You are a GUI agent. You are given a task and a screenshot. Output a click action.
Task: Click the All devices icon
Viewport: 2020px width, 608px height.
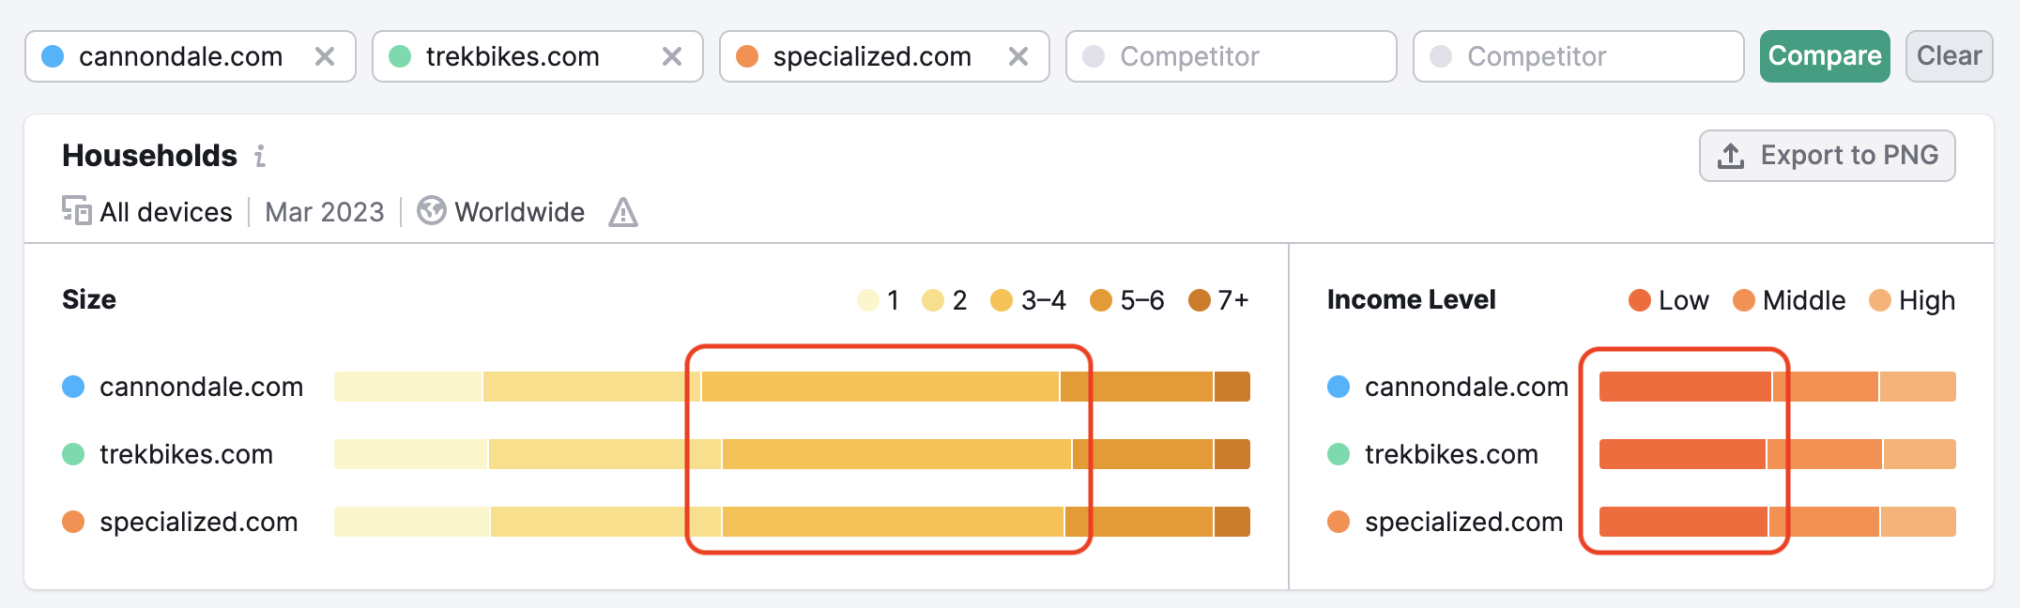pyautogui.click(x=76, y=211)
